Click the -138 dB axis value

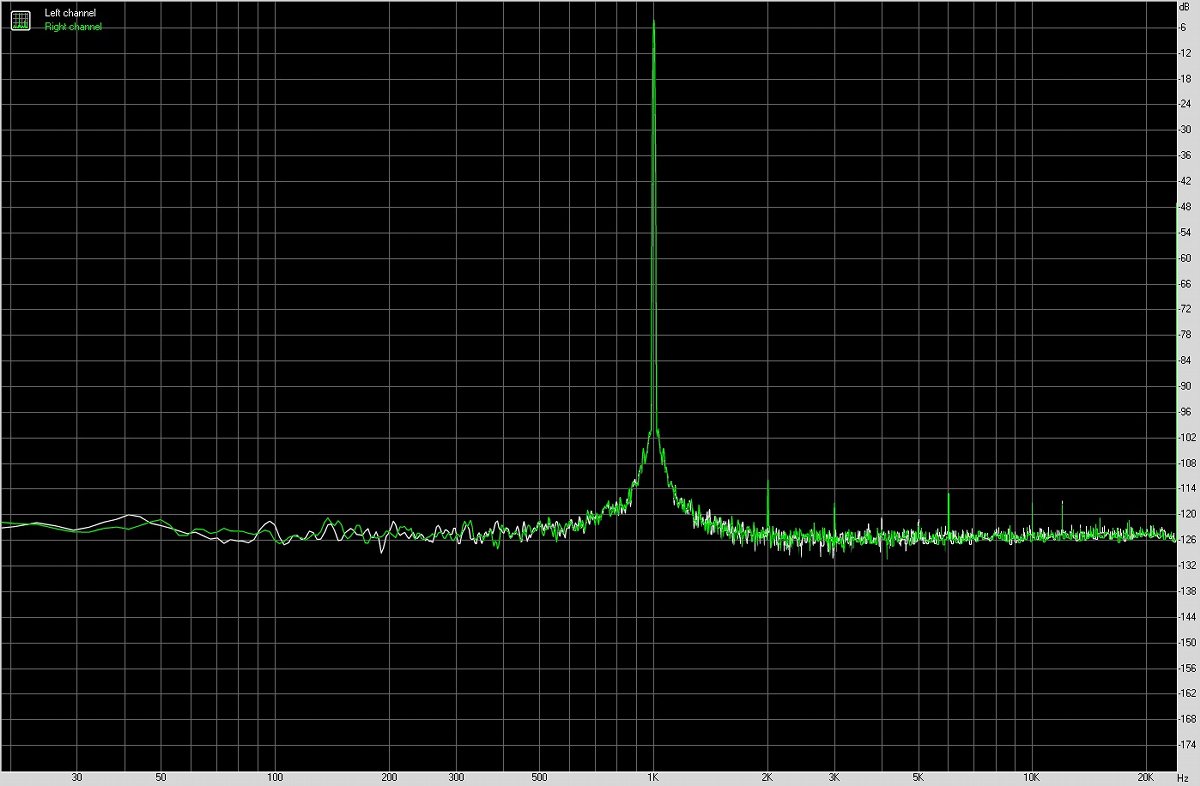(1187, 591)
